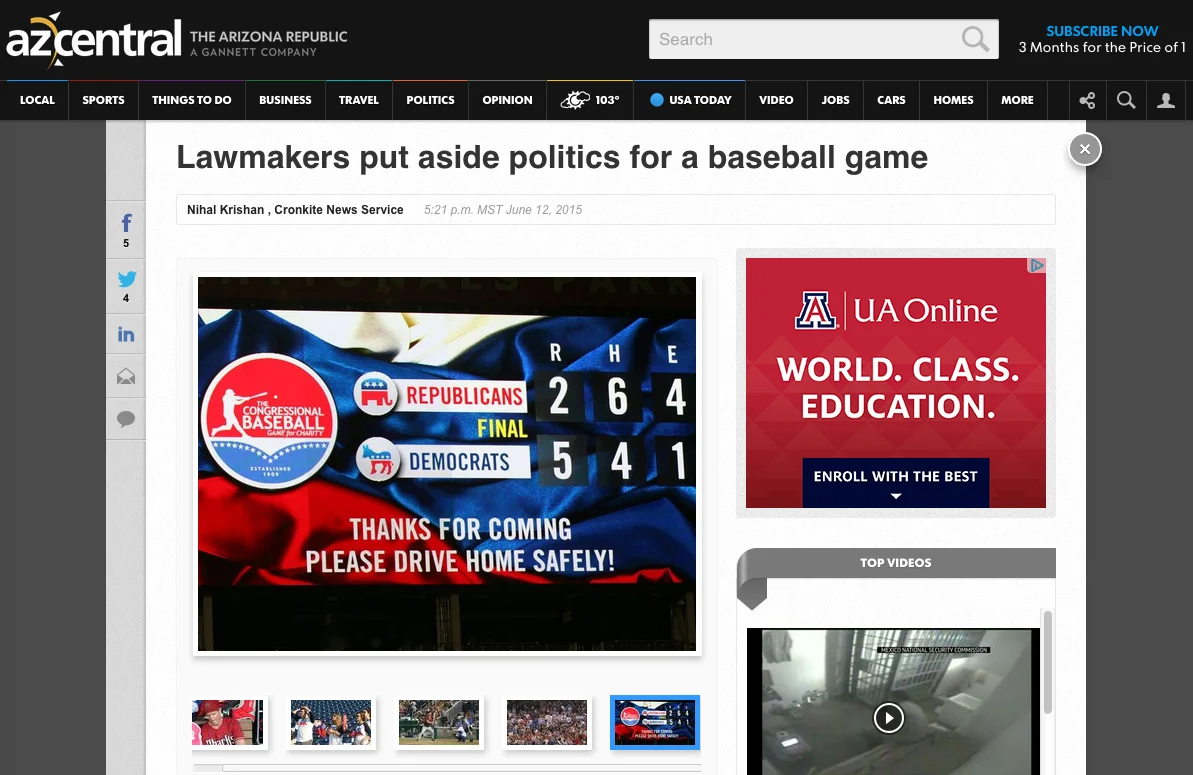This screenshot has height=775, width=1193.
Task: Open the SPORTS section
Action: coord(103,100)
